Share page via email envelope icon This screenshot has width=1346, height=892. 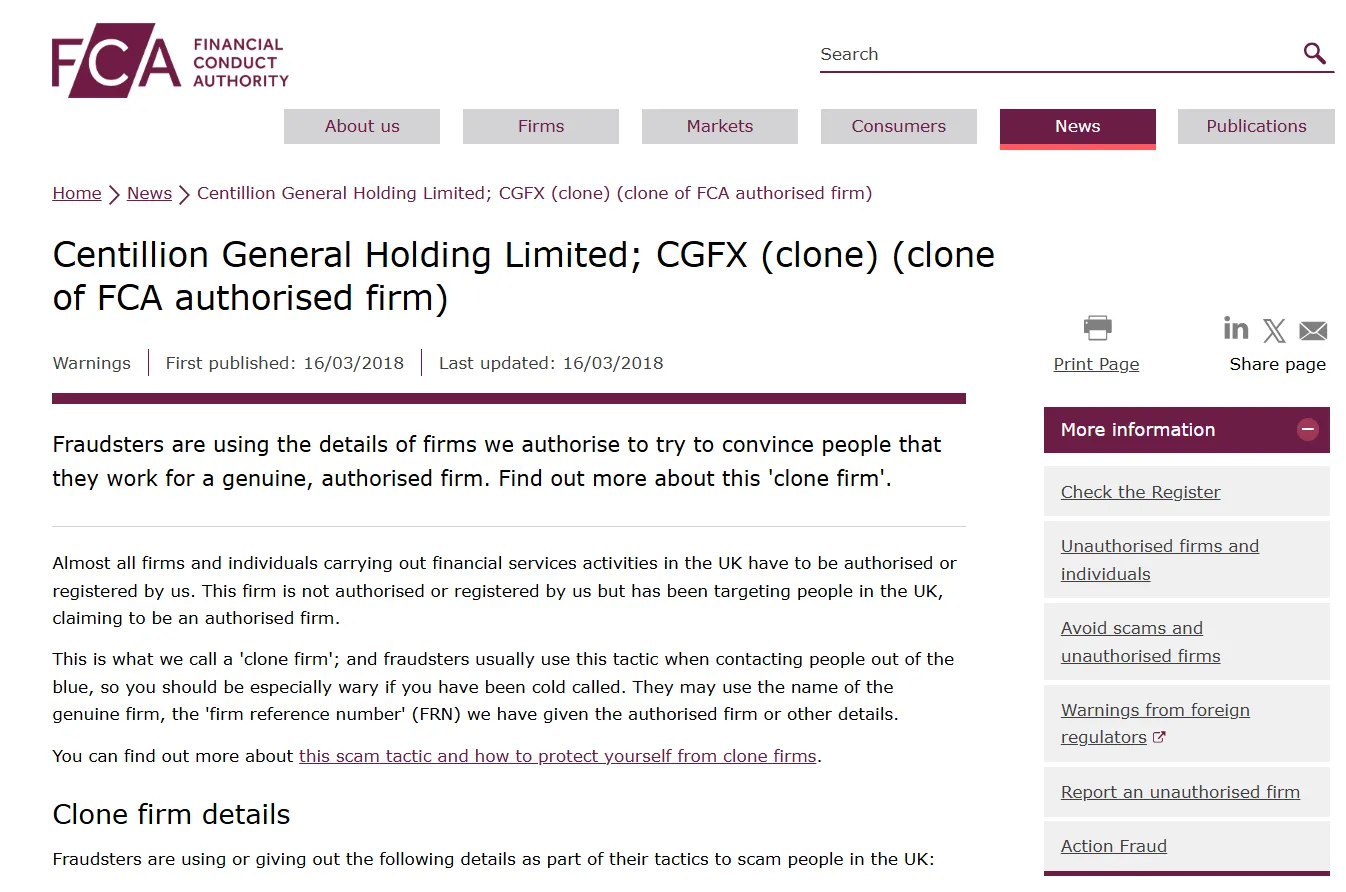click(x=1312, y=330)
